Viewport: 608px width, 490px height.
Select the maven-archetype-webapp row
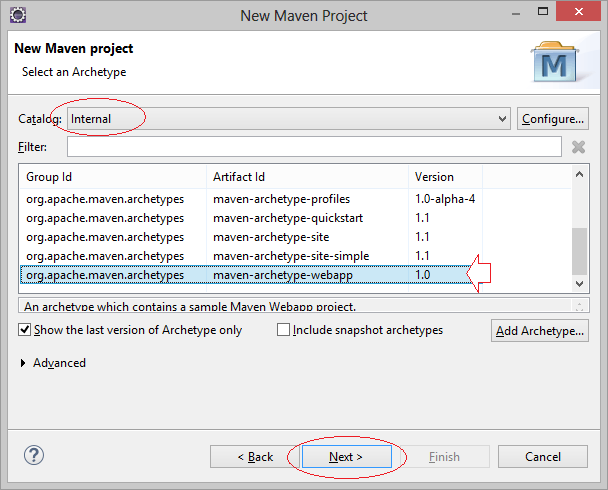point(251,275)
